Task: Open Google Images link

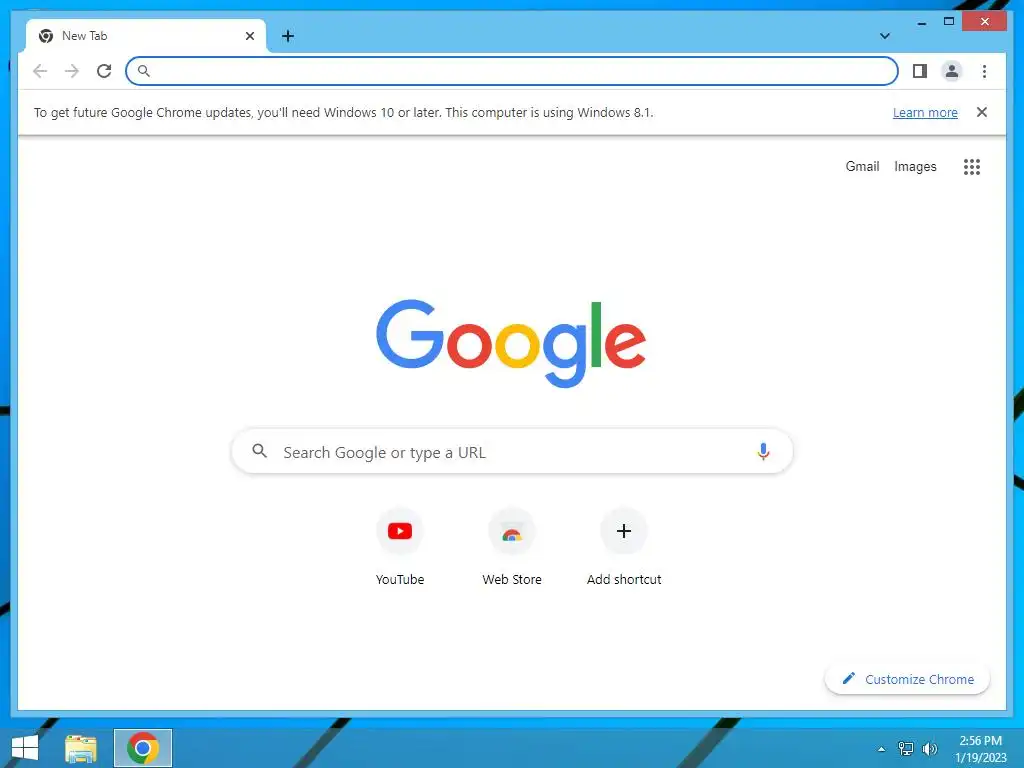Action: pyautogui.click(x=915, y=167)
